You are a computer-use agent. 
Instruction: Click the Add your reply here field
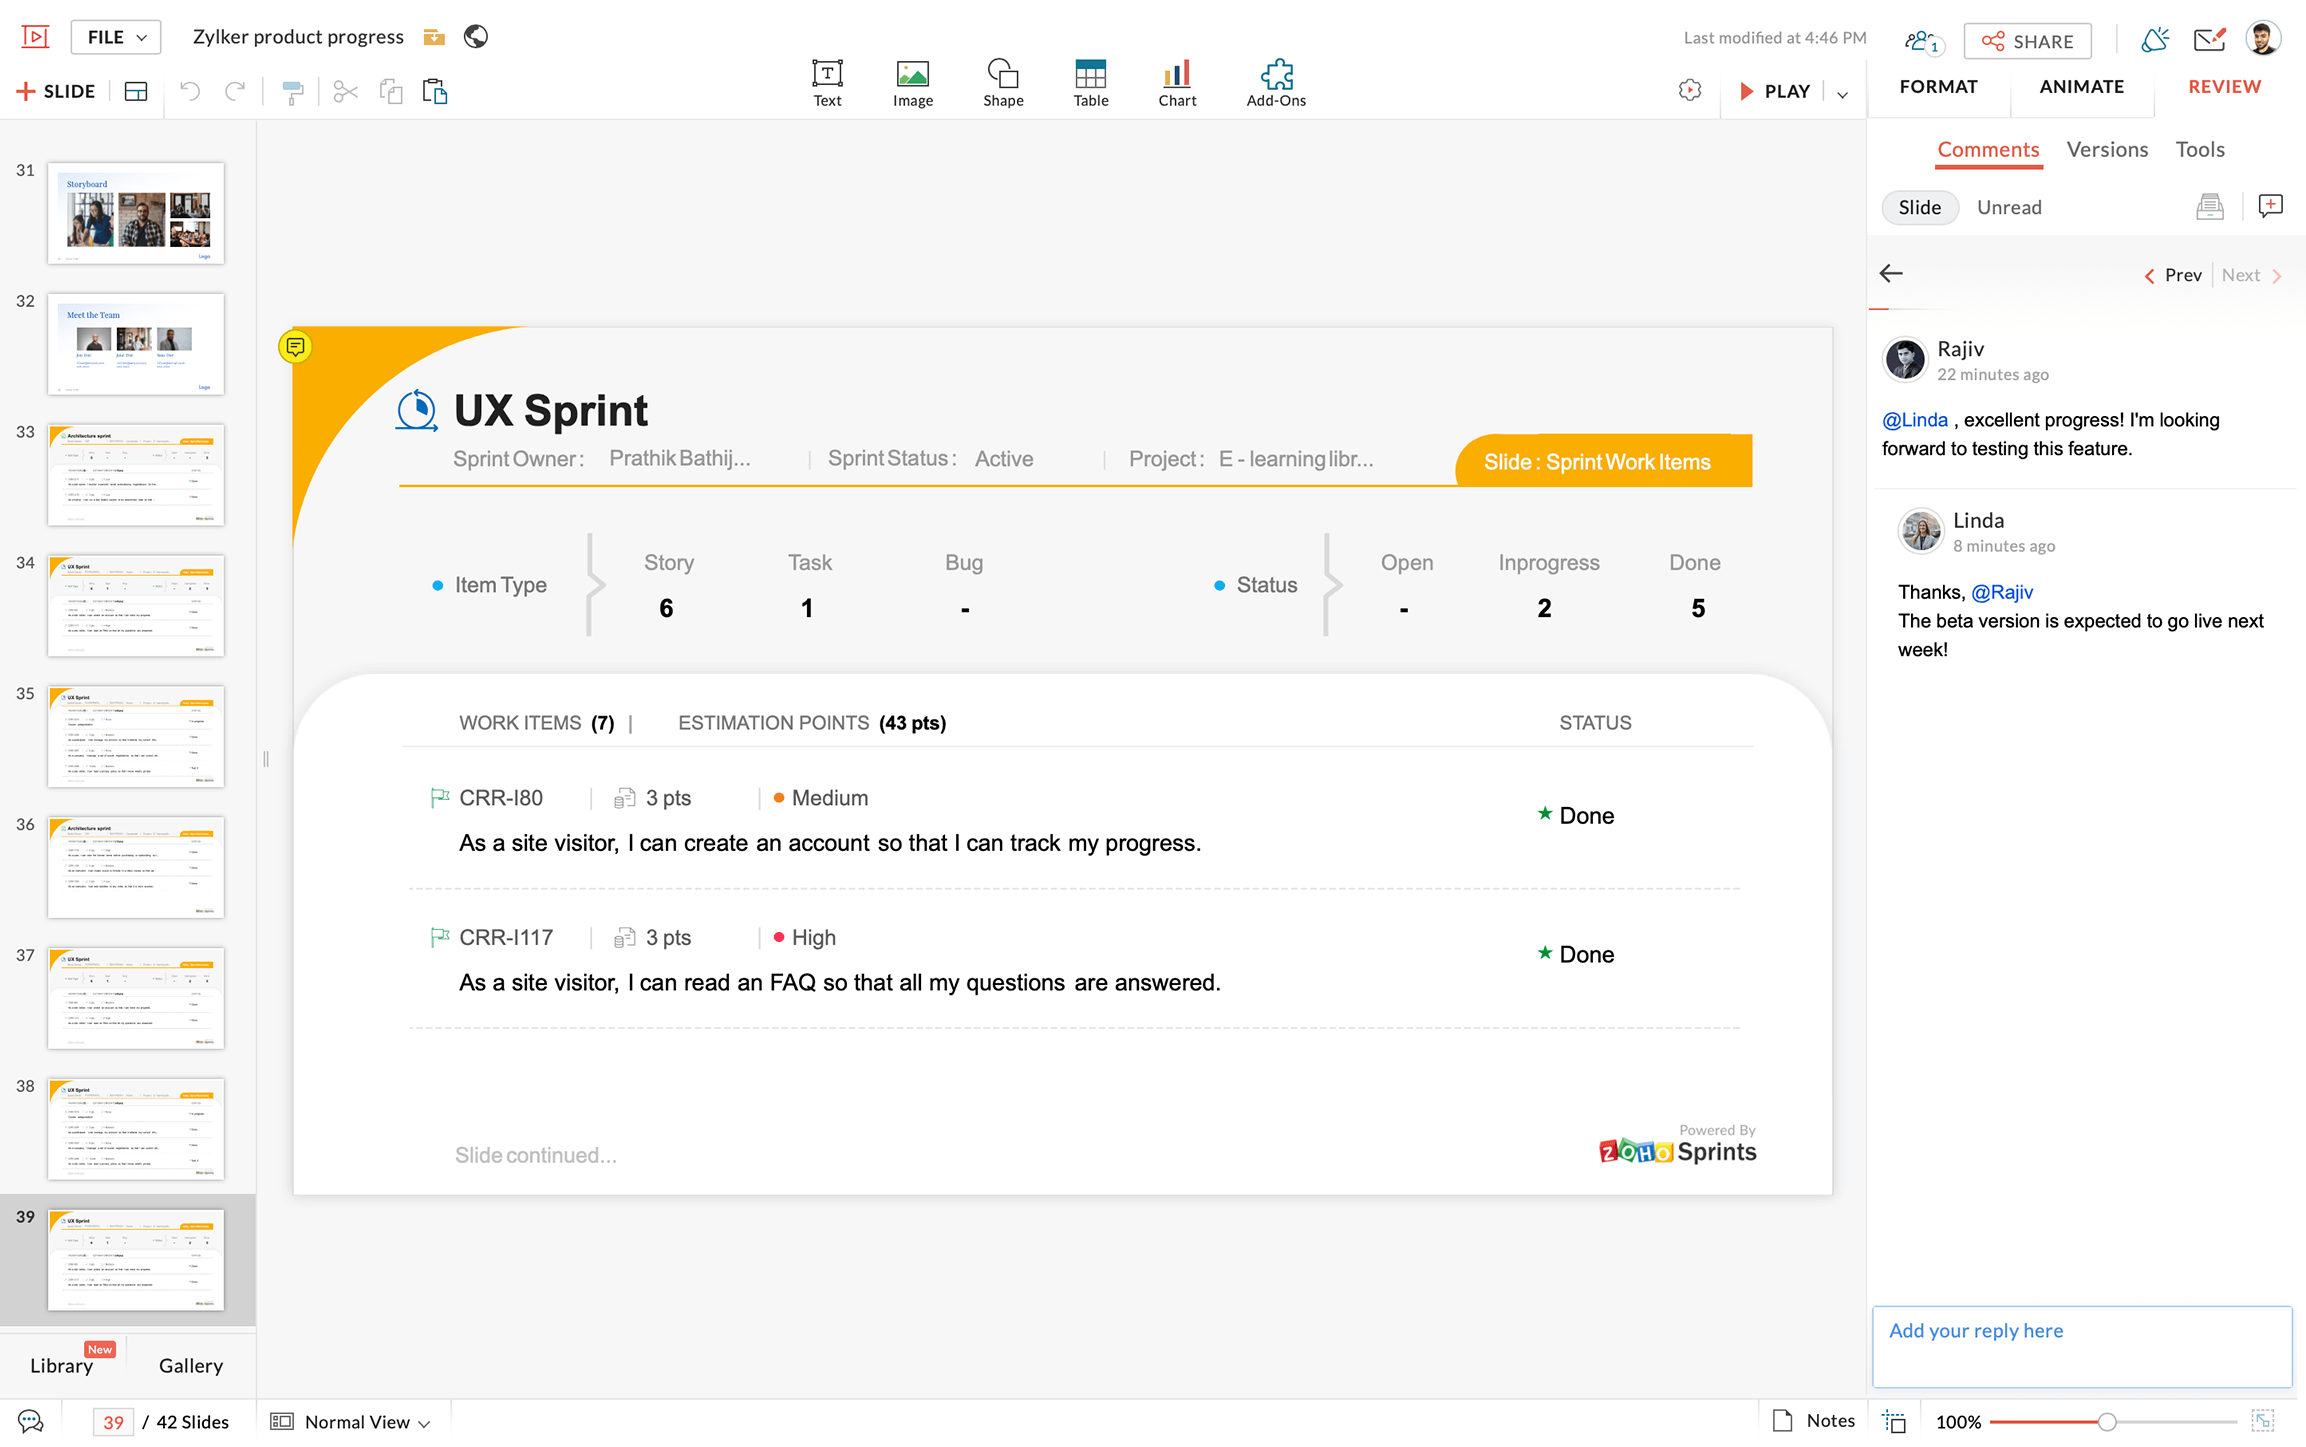(x=2082, y=1346)
